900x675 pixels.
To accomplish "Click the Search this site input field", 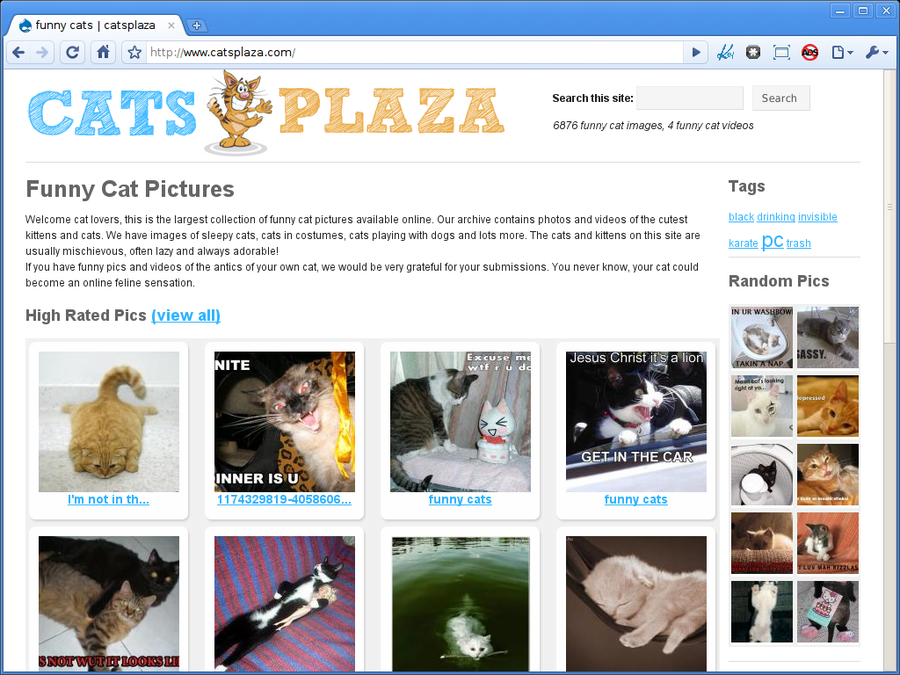I will click(x=689, y=98).
